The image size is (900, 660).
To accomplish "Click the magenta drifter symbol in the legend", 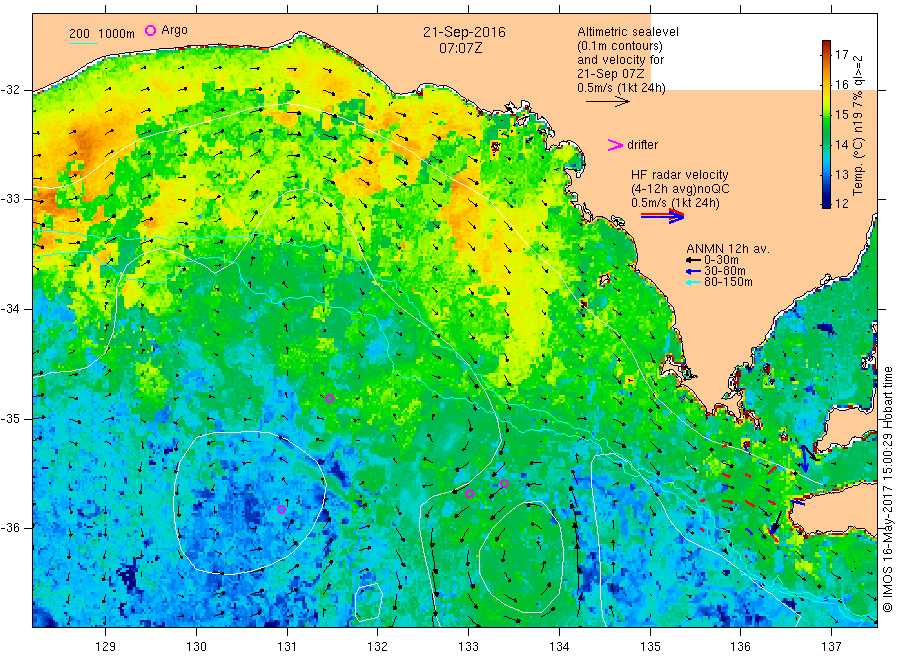I will coord(615,145).
